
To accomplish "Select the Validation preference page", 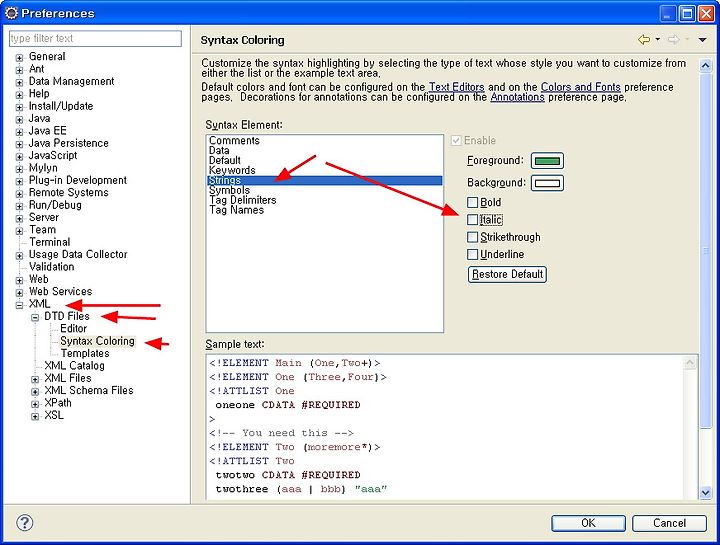I will [51, 267].
